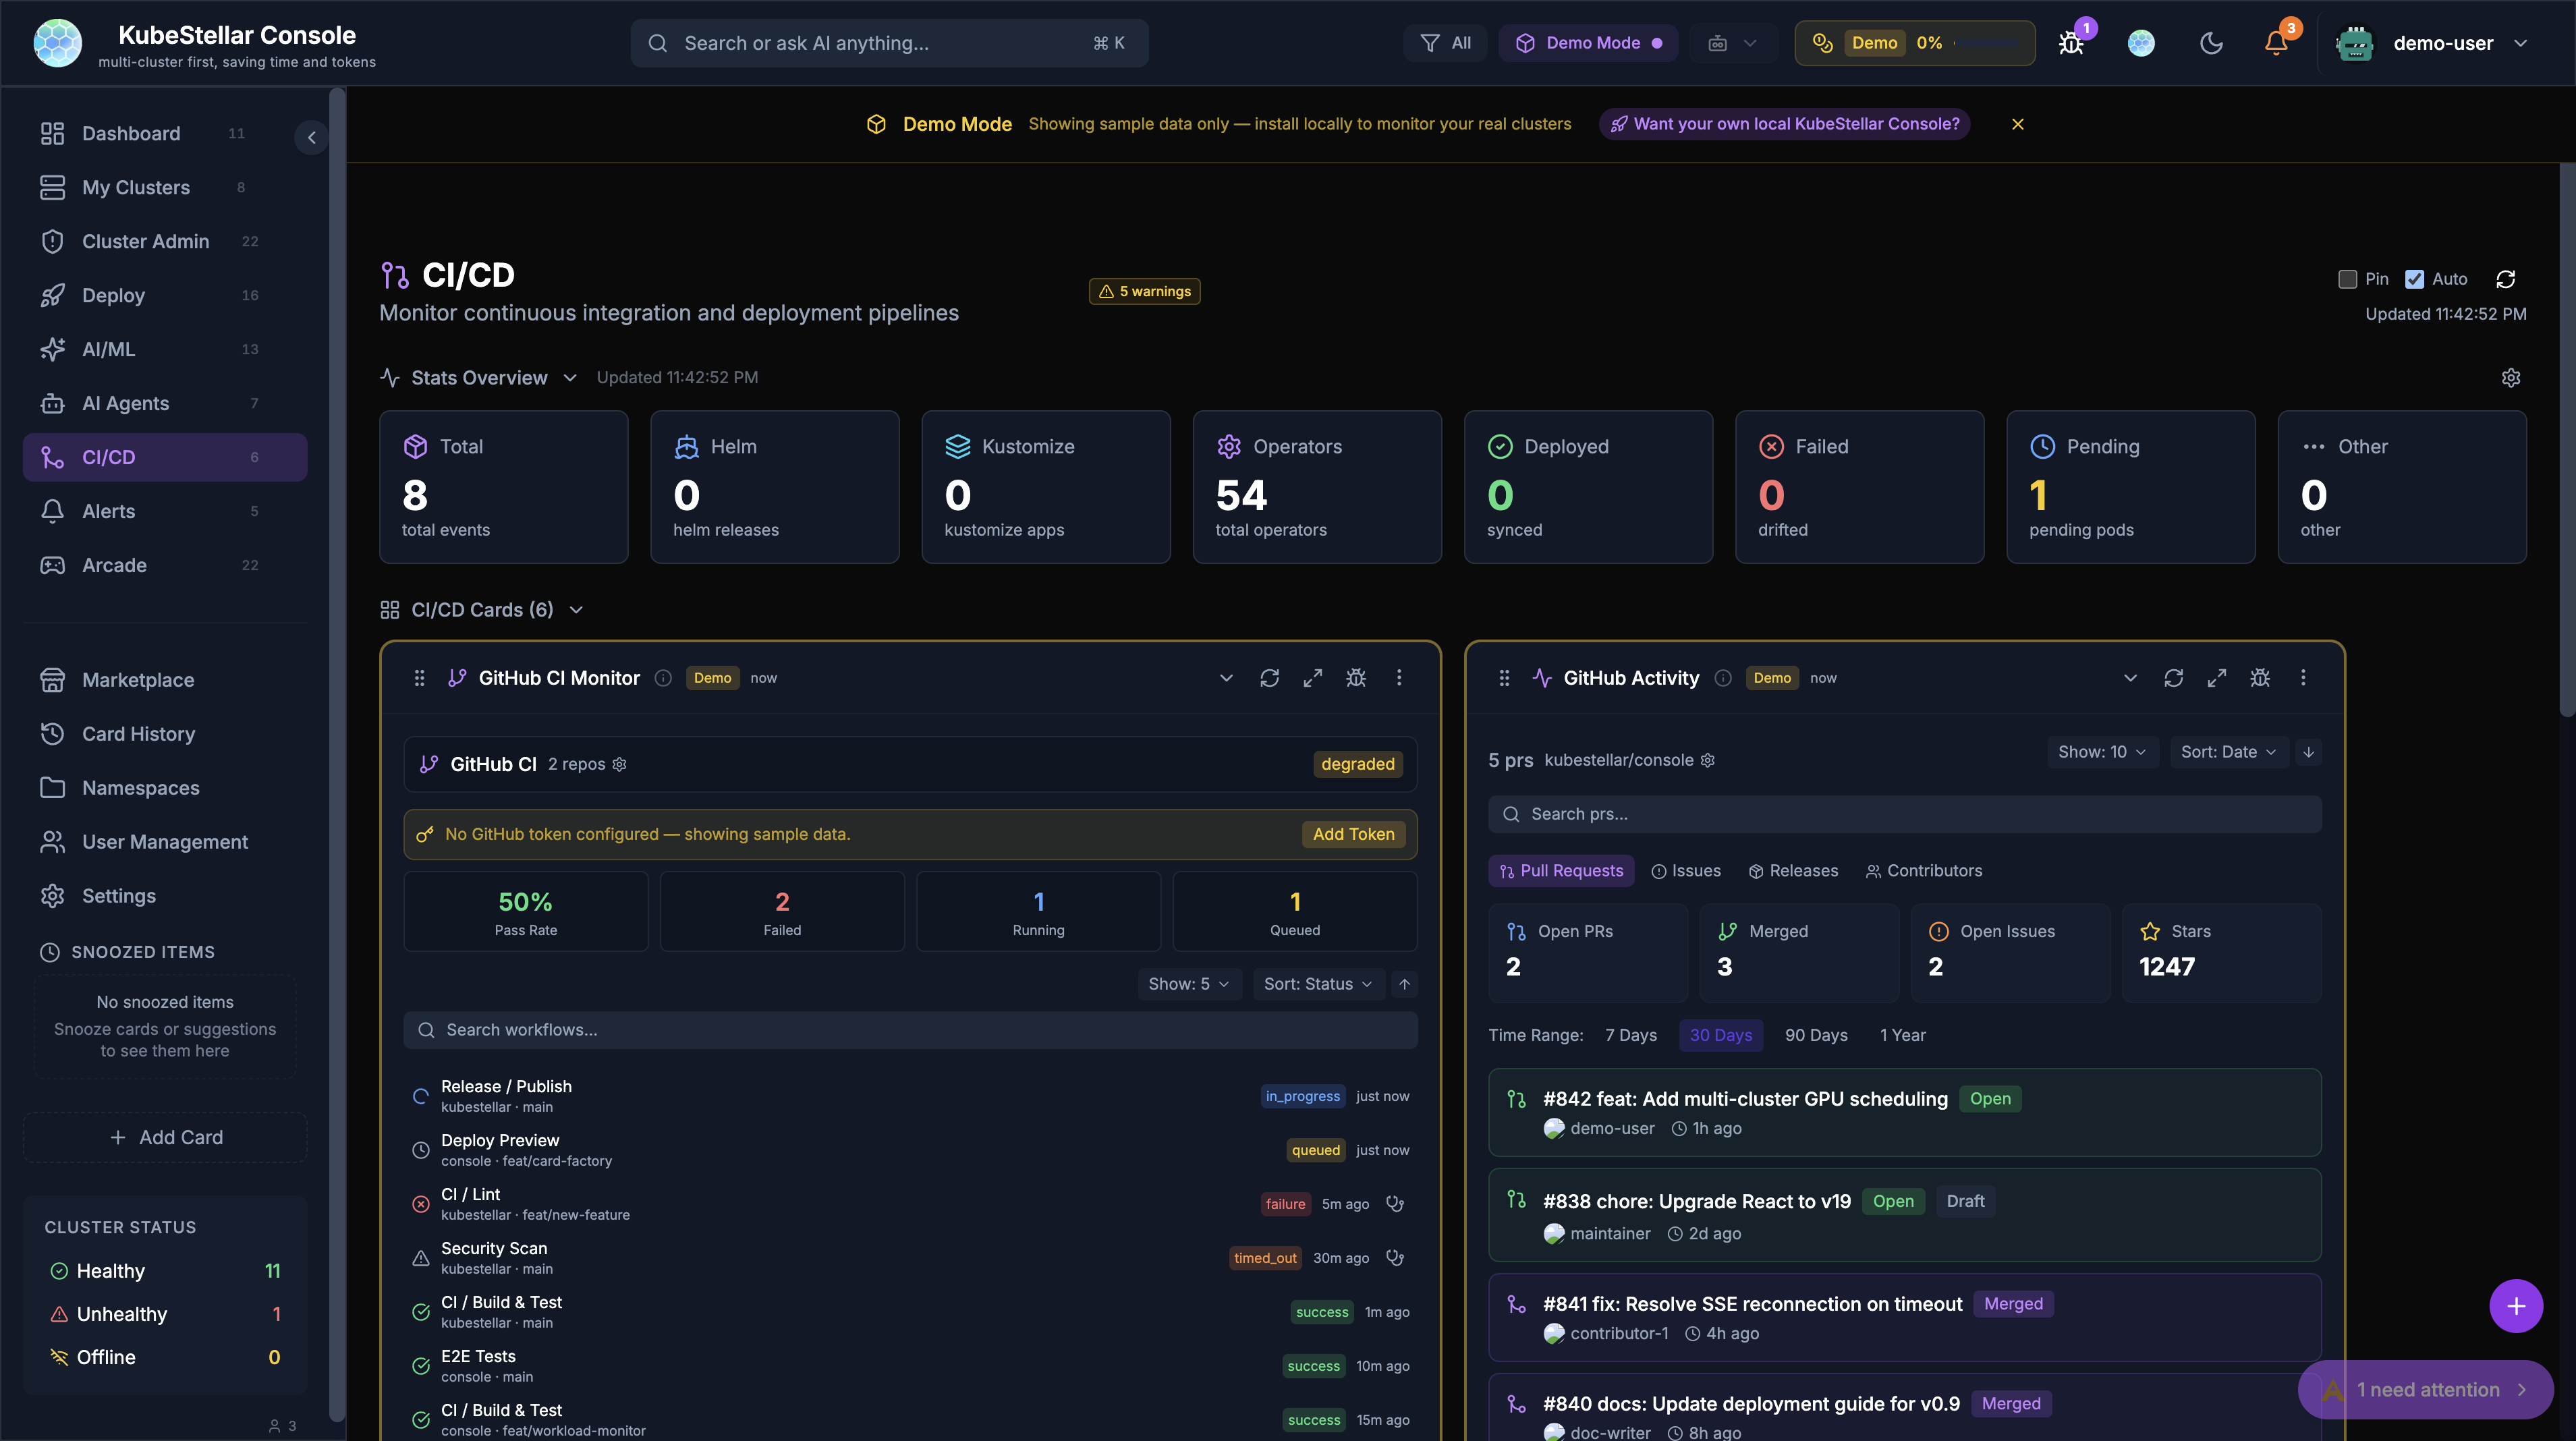Expand the GitHub Activity card to fullscreen
The height and width of the screenshot is (1441, 2576).
point(2217,677)
